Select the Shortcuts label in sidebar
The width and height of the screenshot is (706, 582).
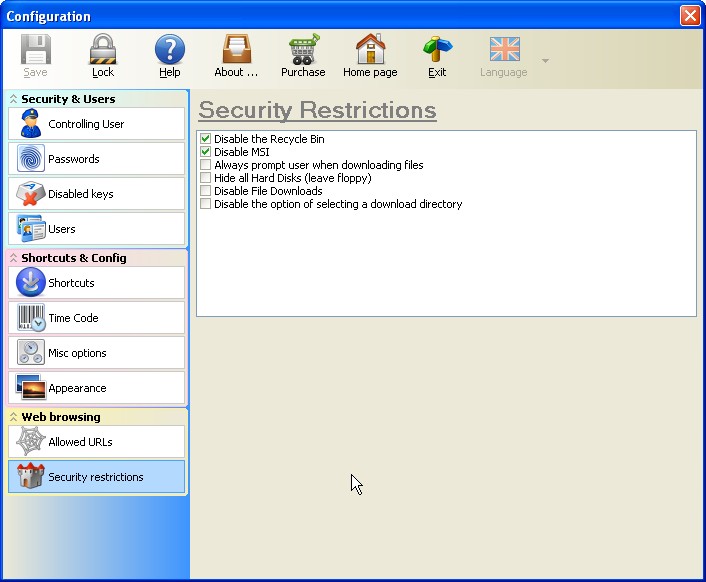point(71,283)
